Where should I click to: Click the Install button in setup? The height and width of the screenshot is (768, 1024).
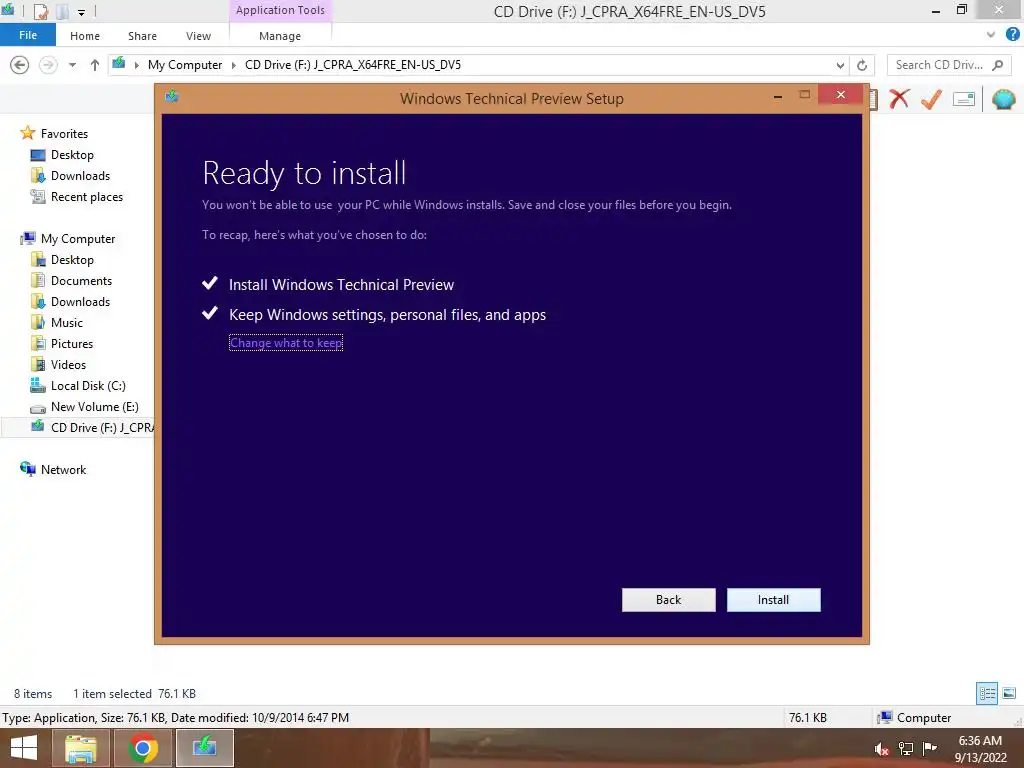click(773, 600)
